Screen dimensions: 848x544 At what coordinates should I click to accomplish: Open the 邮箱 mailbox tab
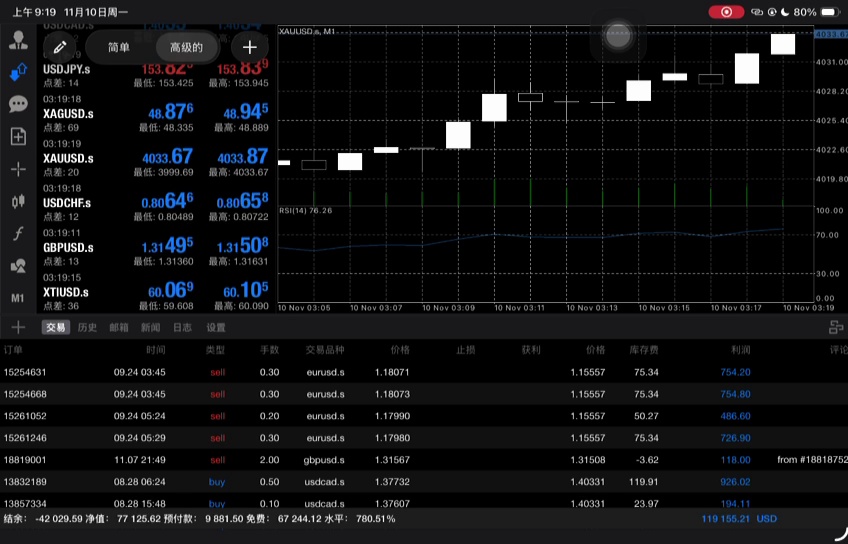(x=119, y=327)
